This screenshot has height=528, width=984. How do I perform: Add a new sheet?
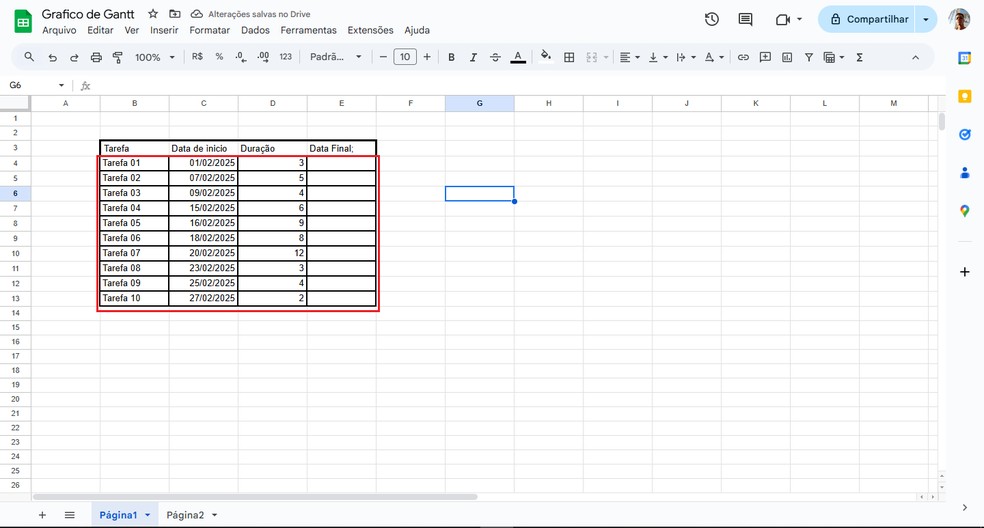coord(42,515)
